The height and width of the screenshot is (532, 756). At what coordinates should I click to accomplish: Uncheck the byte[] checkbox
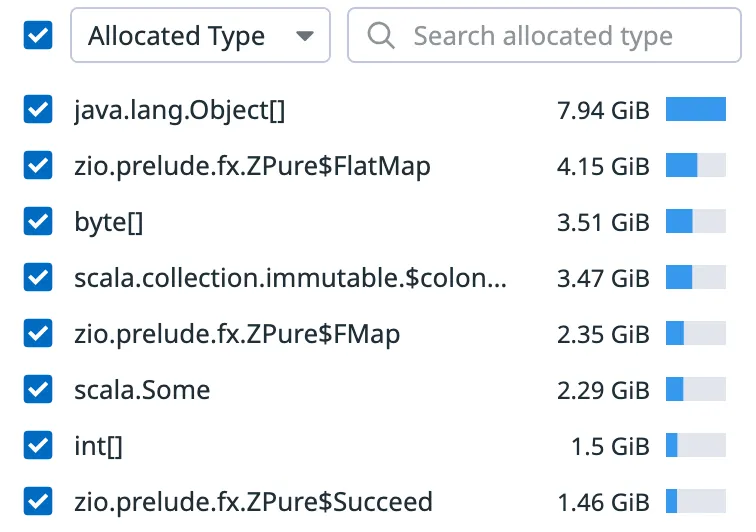pyautogui.click(x=38, y=222)
